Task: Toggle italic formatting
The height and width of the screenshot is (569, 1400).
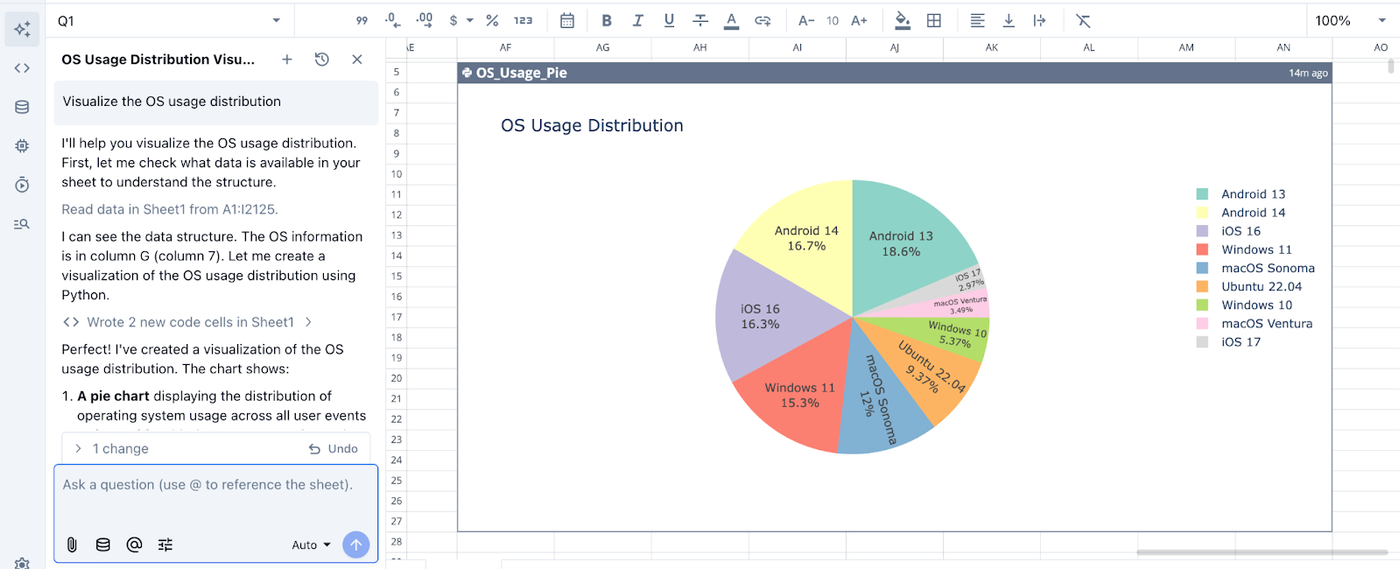Action: pos(637,20)
